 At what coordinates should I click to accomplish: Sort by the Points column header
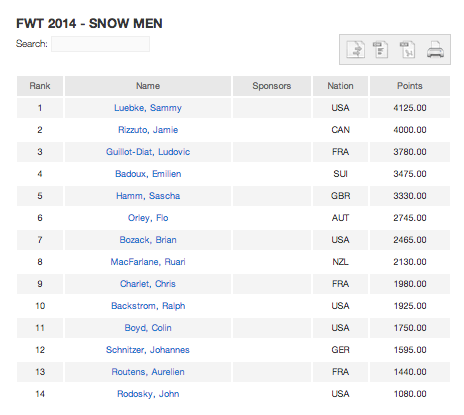point(410,86)
